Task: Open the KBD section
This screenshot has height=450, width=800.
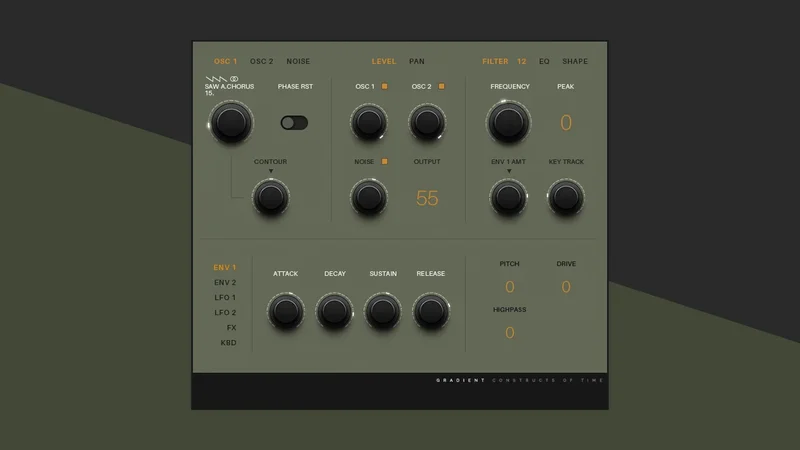Action: click(229, 342)
